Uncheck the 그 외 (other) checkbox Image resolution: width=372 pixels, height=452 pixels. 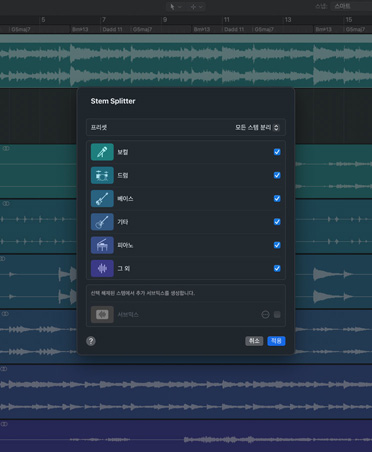[277, 269]
